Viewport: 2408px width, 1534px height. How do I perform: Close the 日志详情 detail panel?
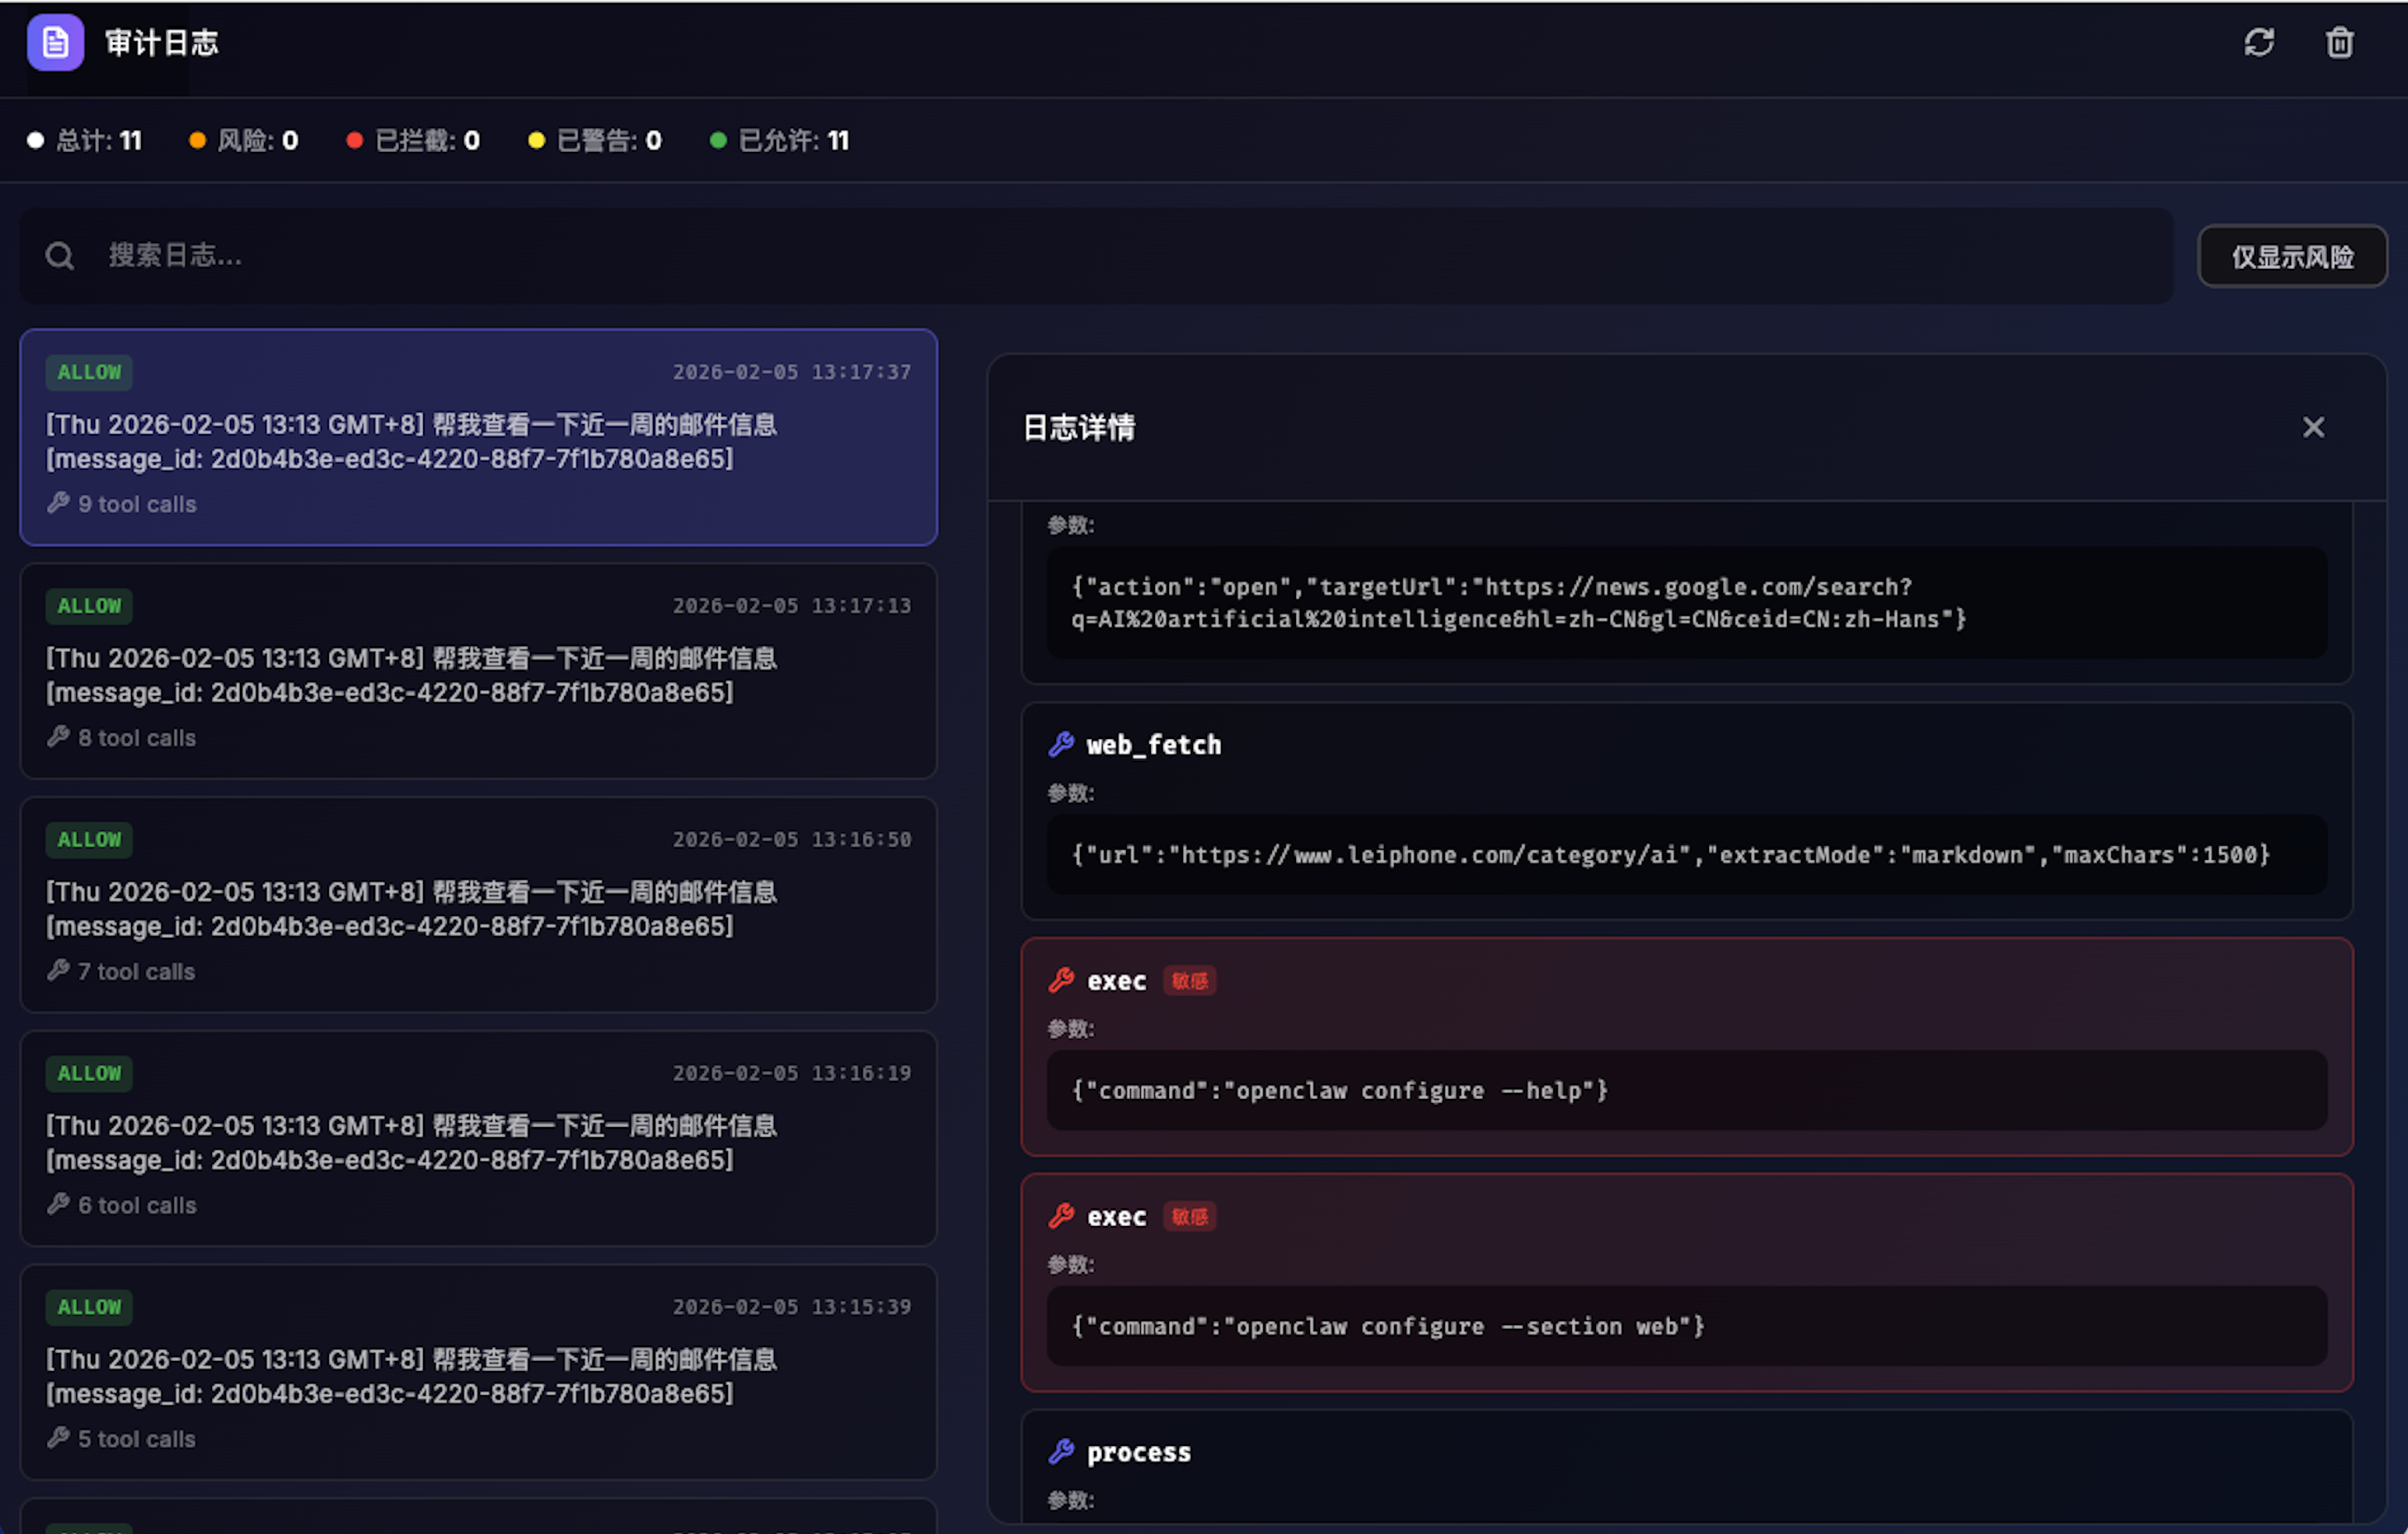(2313, 427)
